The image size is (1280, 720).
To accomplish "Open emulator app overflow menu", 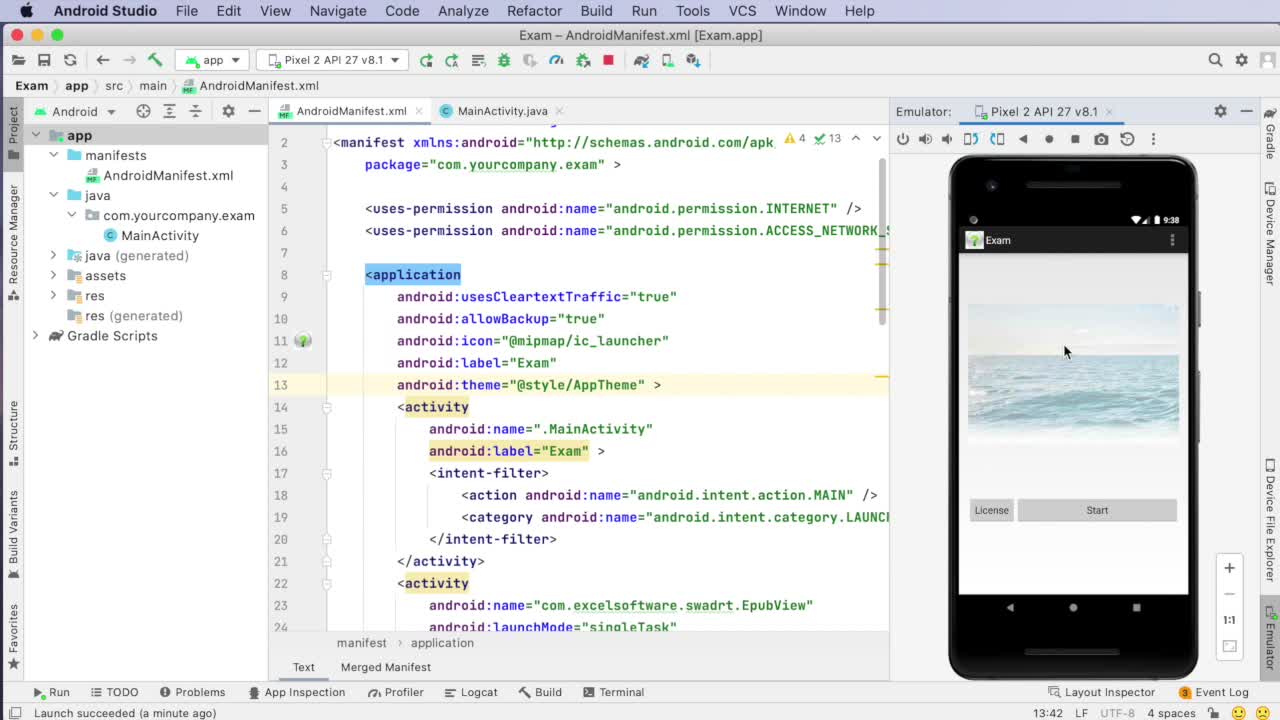I will click(x=1172, y=240).
